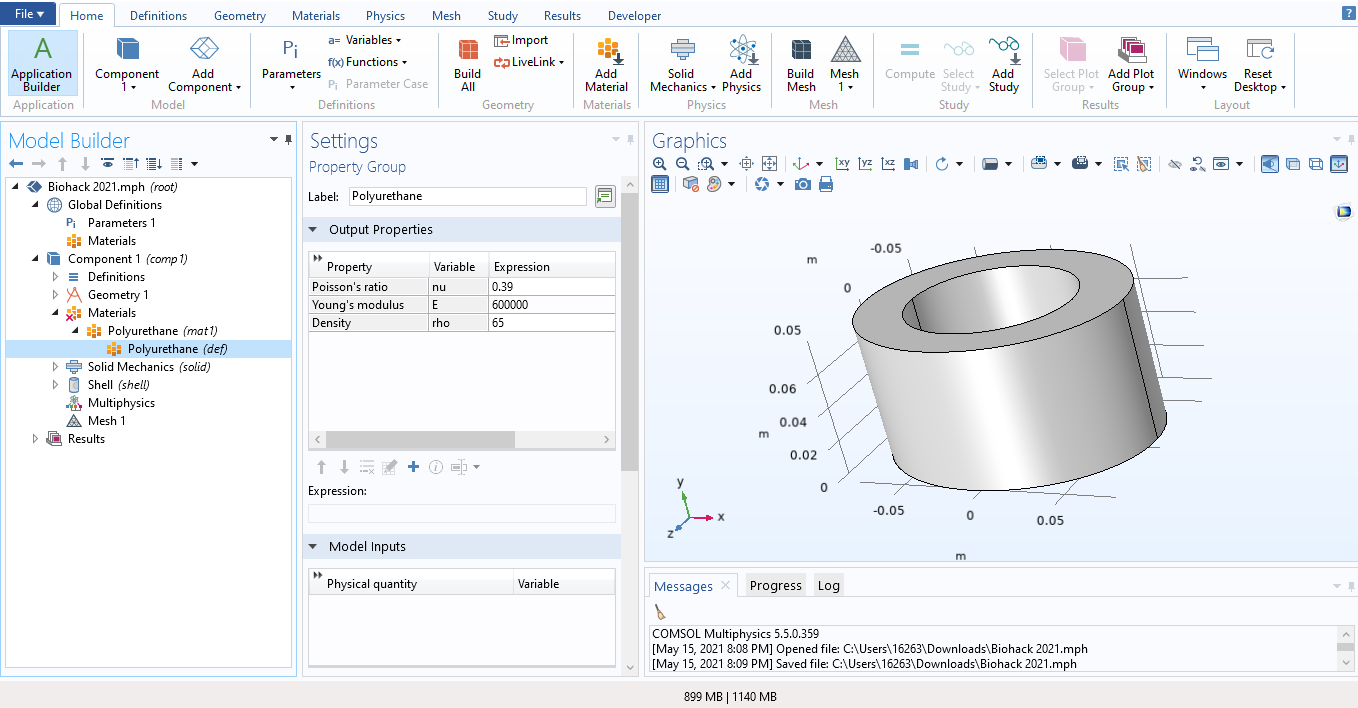Screen dimensions: 1358x708
Task: Toggle the wireframe rendering button
Action: [1316, 164]
